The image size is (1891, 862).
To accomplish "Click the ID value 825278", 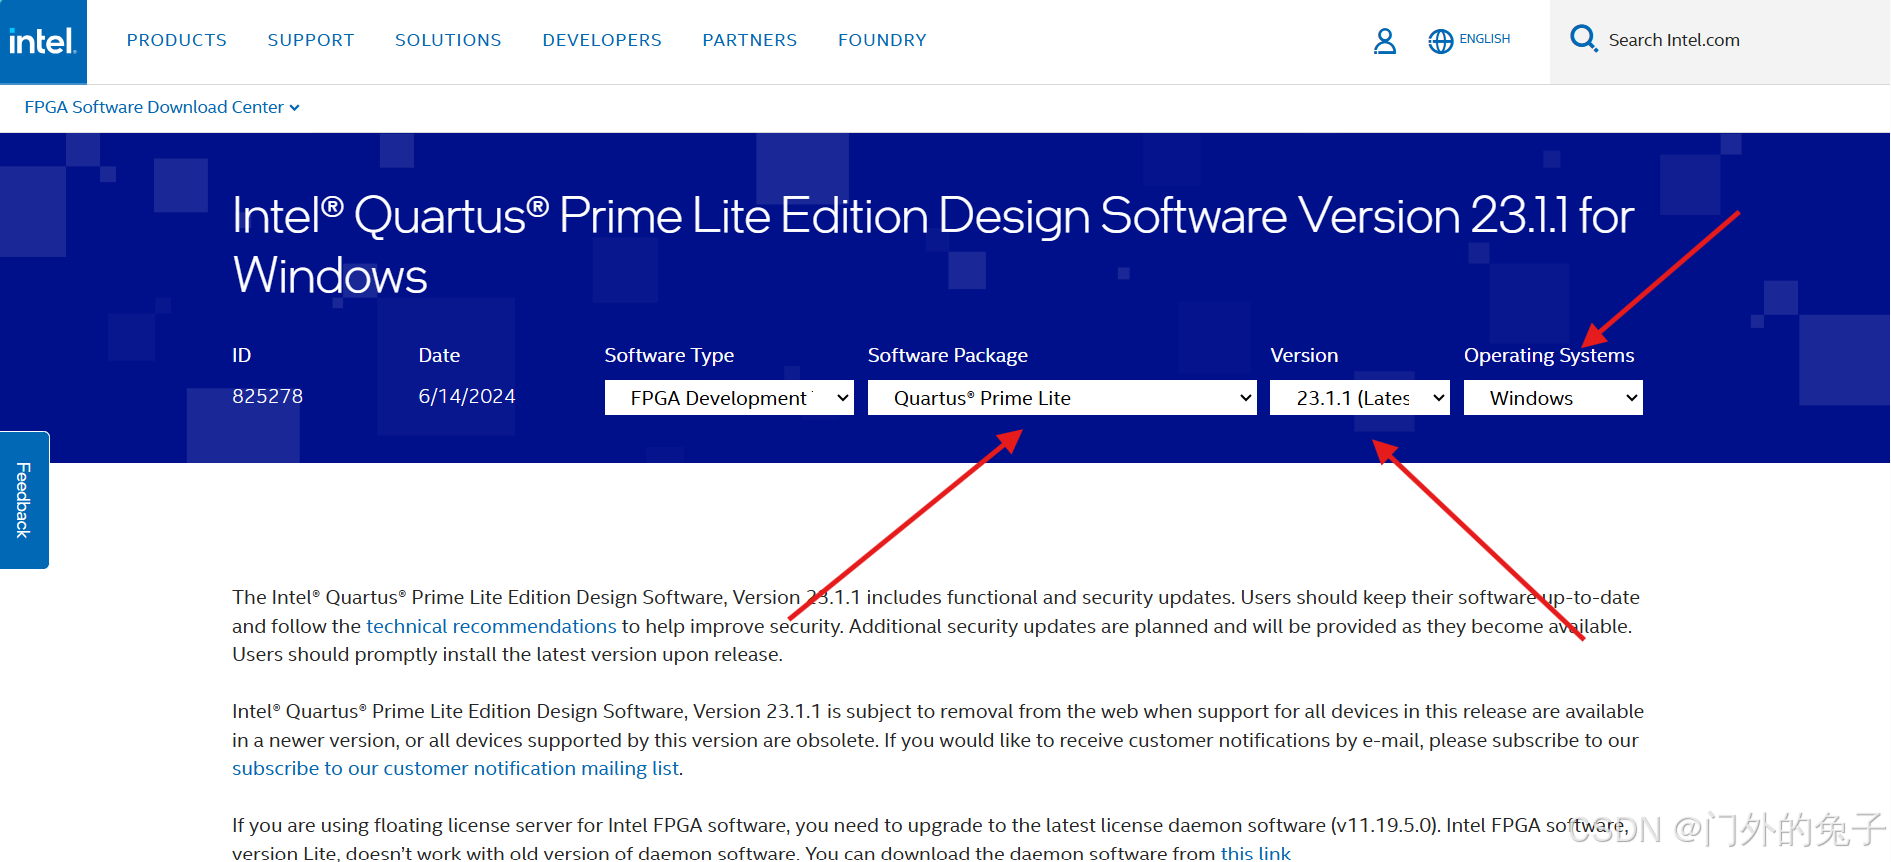I will [x=267, y=396].
